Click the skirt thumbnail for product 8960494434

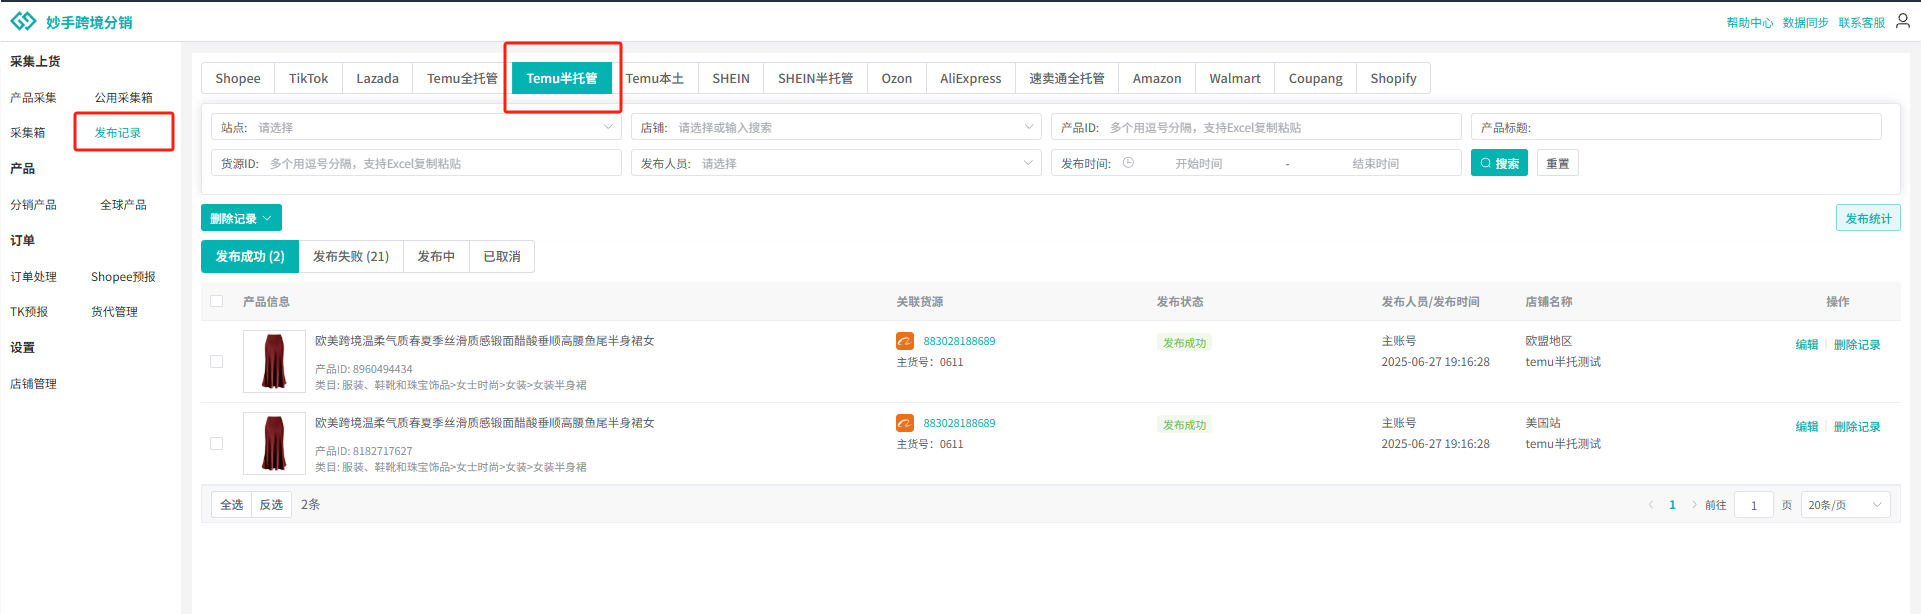coord(274,361)
